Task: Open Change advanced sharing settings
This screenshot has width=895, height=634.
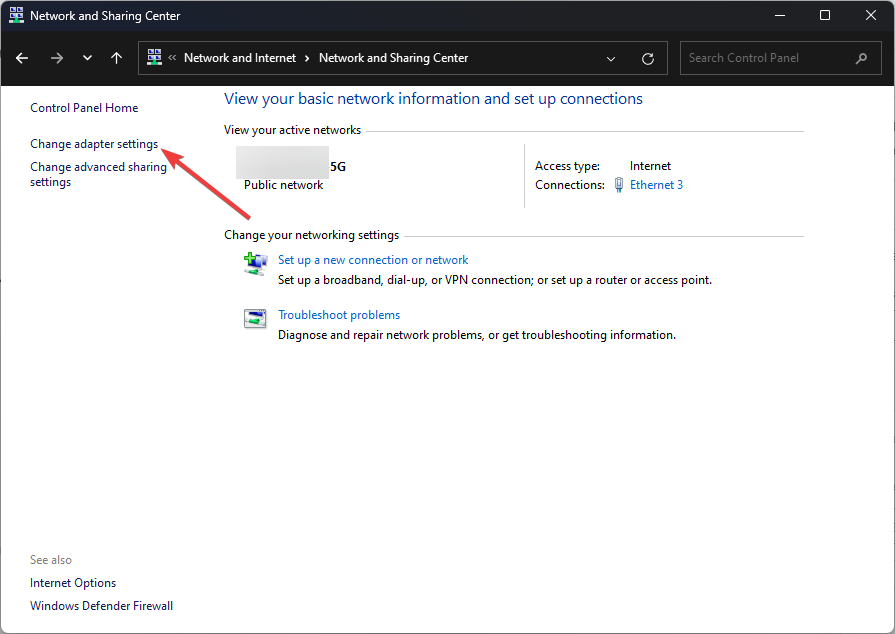Action: (98, 174)
